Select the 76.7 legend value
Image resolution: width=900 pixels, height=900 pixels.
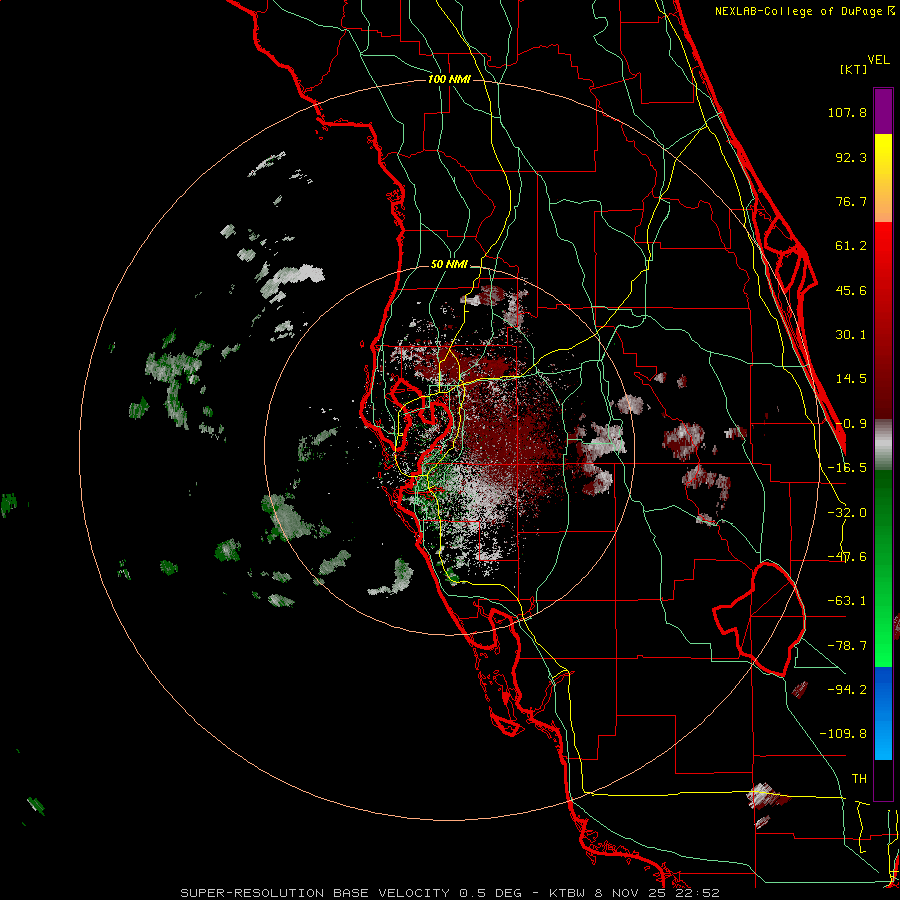point(851,201)
